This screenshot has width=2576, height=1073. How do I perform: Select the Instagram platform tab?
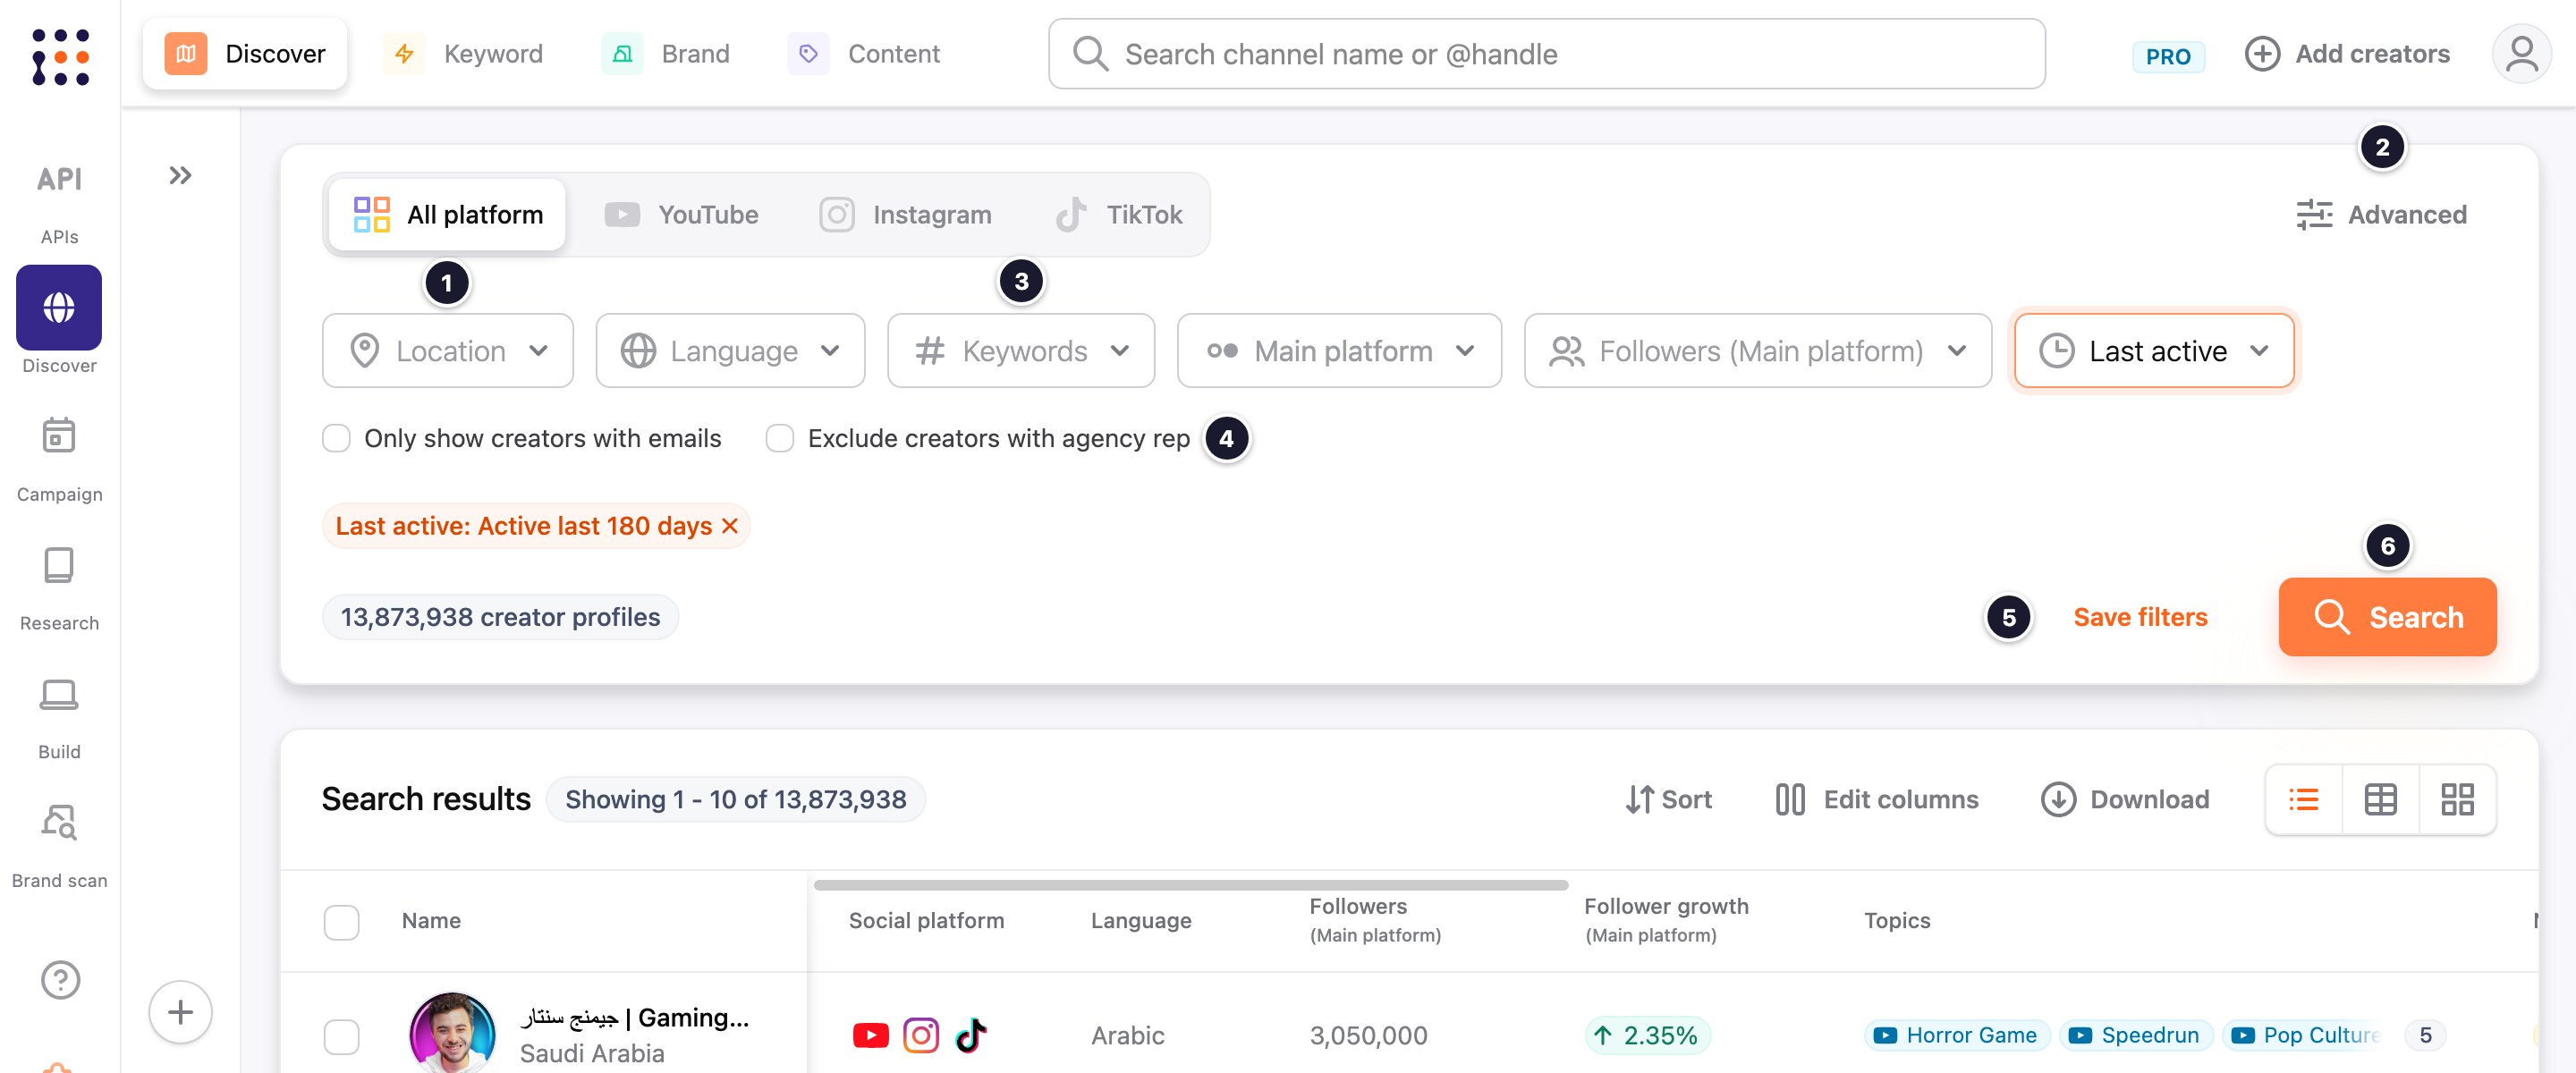pos(905,214)
